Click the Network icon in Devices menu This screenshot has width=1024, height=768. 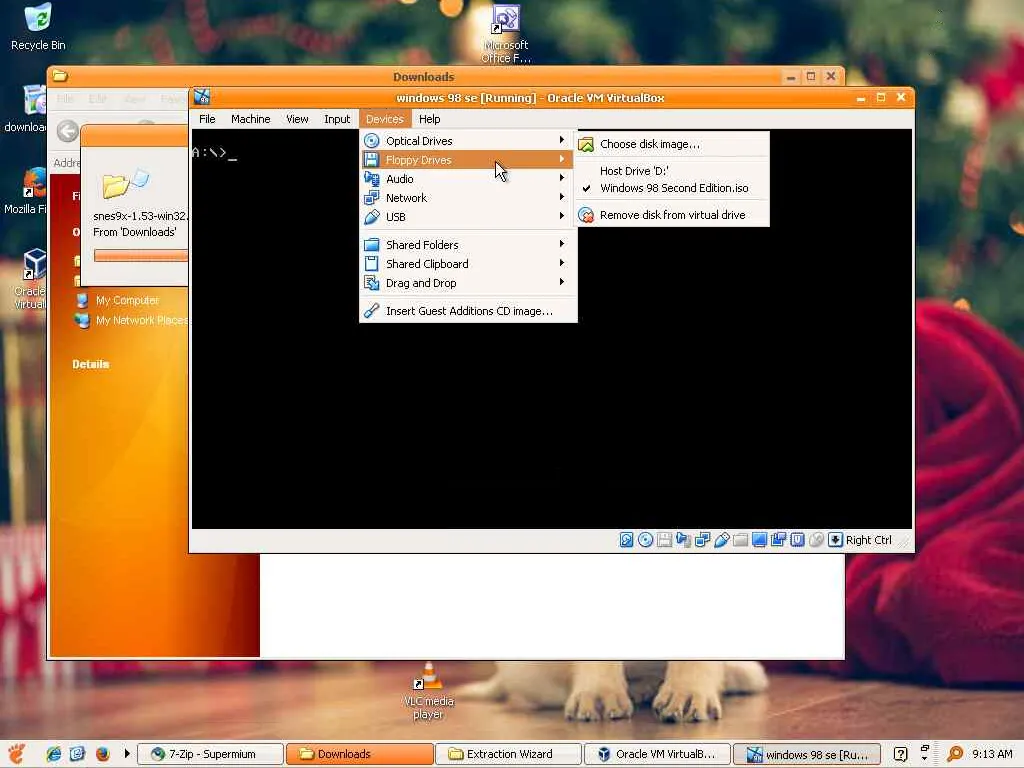click(x=372, y=197)
